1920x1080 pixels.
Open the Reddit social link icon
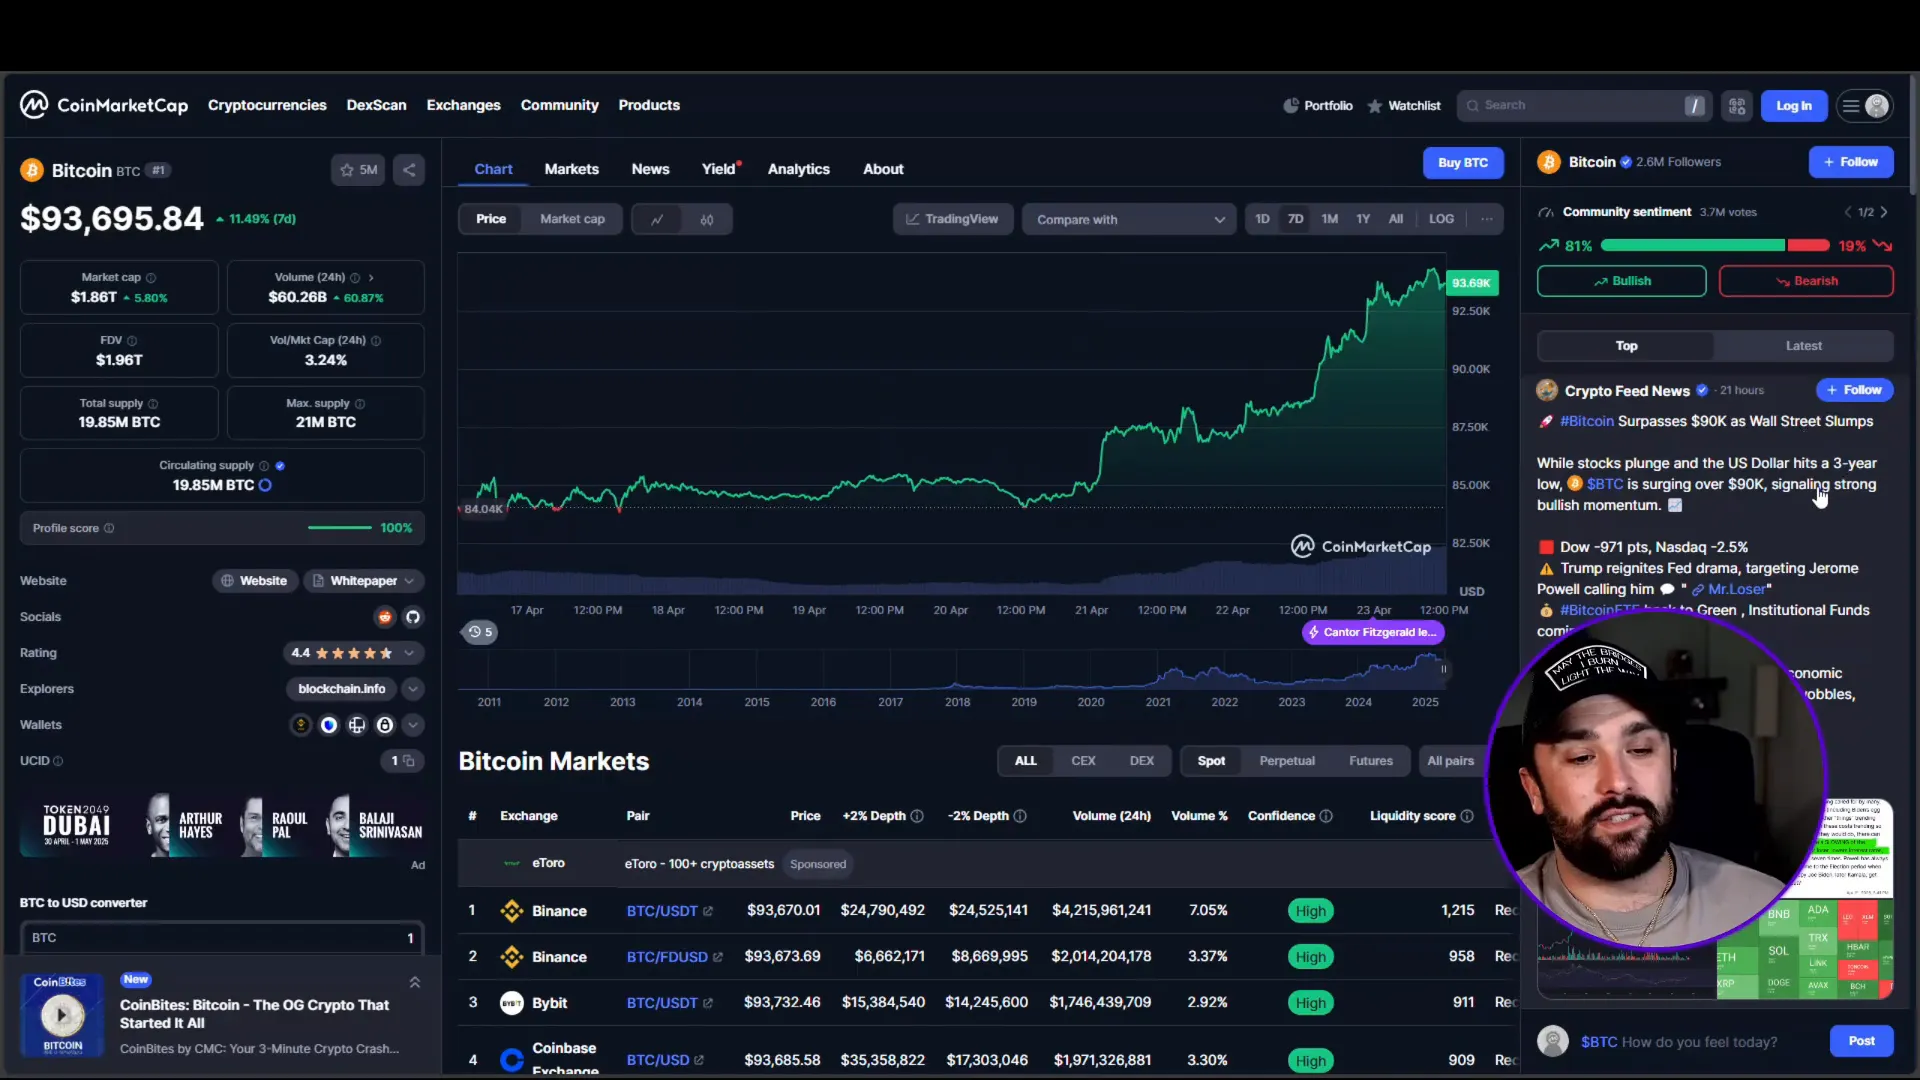pyautogui.click(x=385, y=617)
